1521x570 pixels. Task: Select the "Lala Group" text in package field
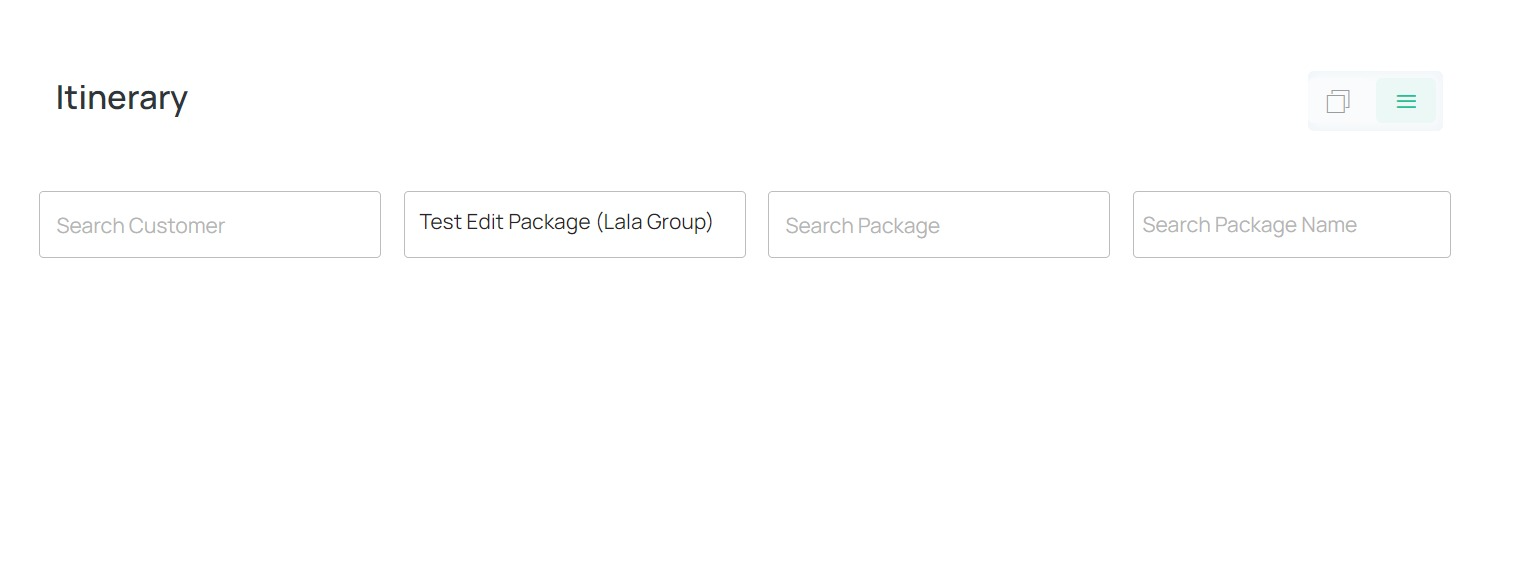(x=655, y=222)
